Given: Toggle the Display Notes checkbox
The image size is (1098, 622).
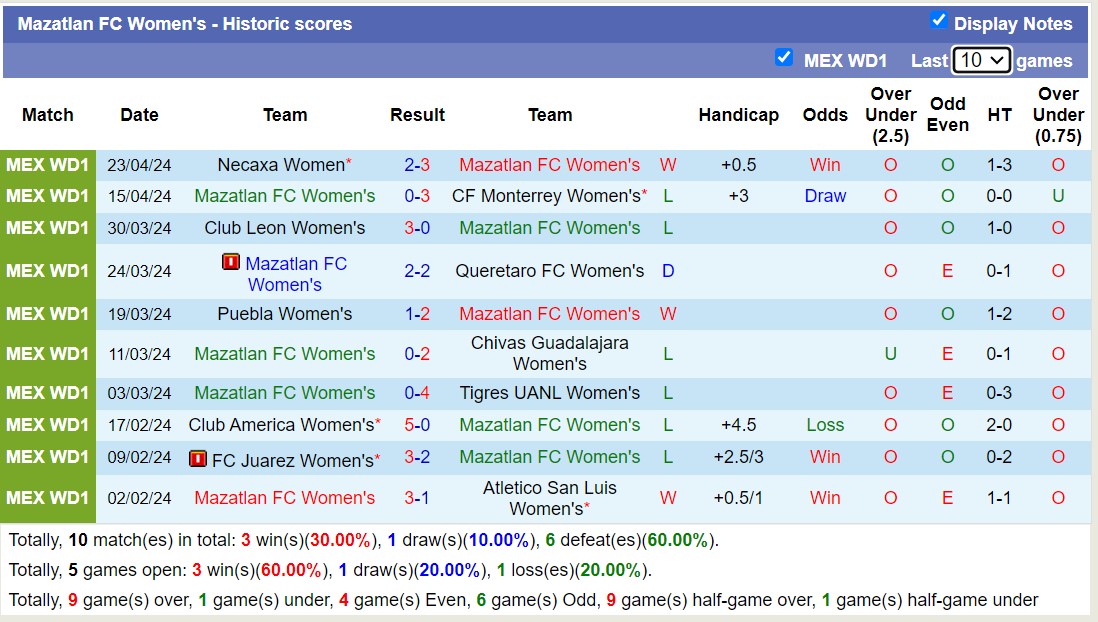Looking at the screenshot, I should [938, 20].
